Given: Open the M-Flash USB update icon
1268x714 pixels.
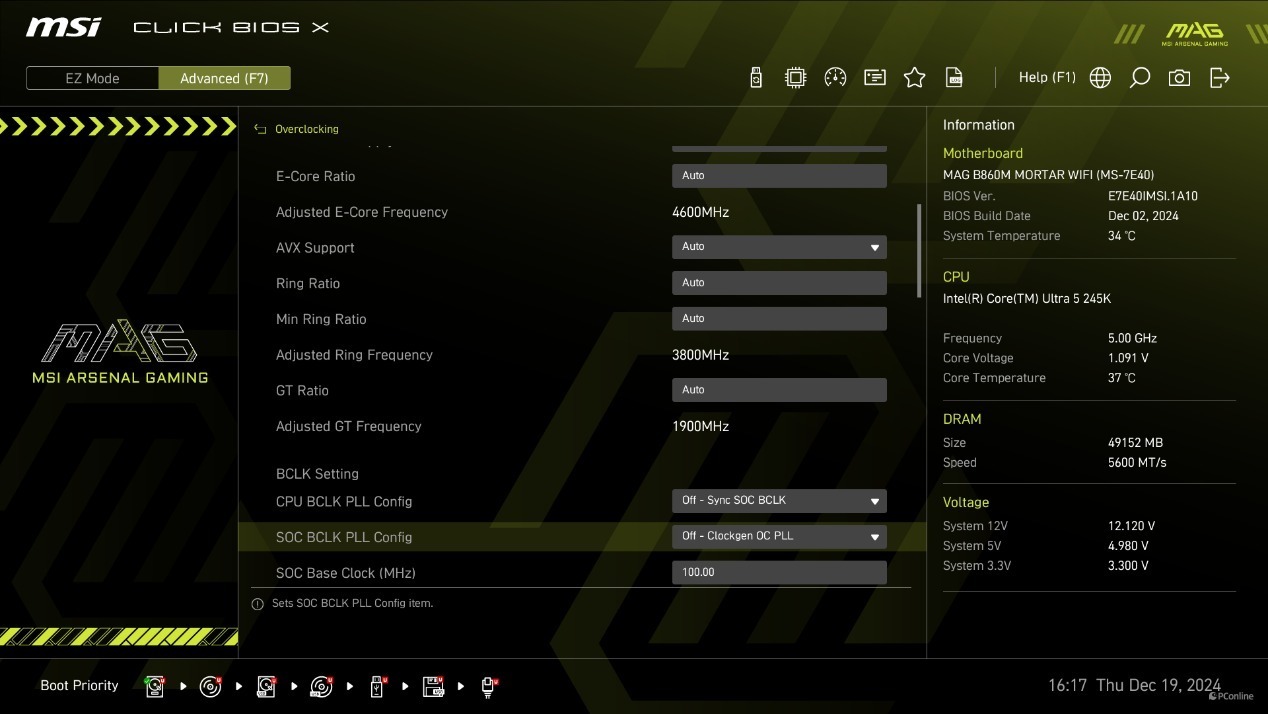Looking at the screenshot, I should [x=756, y=78].
